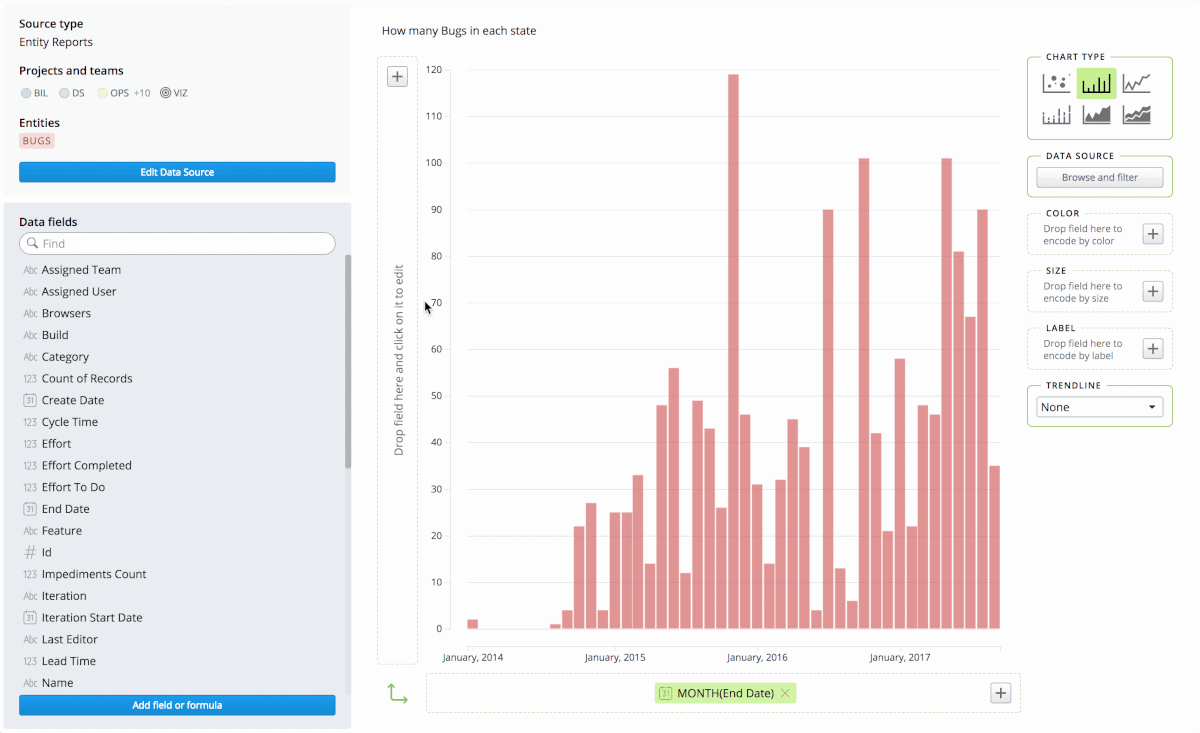Choose the stacked bar chart type

point(1056,115)
